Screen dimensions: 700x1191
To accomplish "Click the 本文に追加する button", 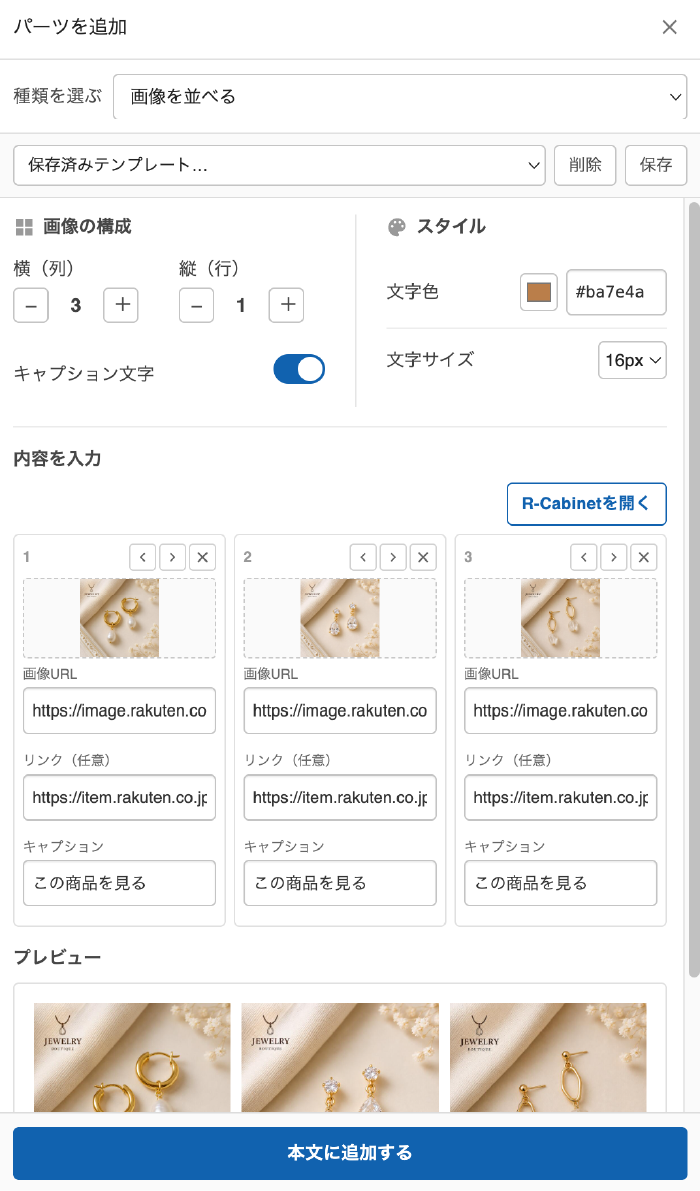I will [350, 1153].
